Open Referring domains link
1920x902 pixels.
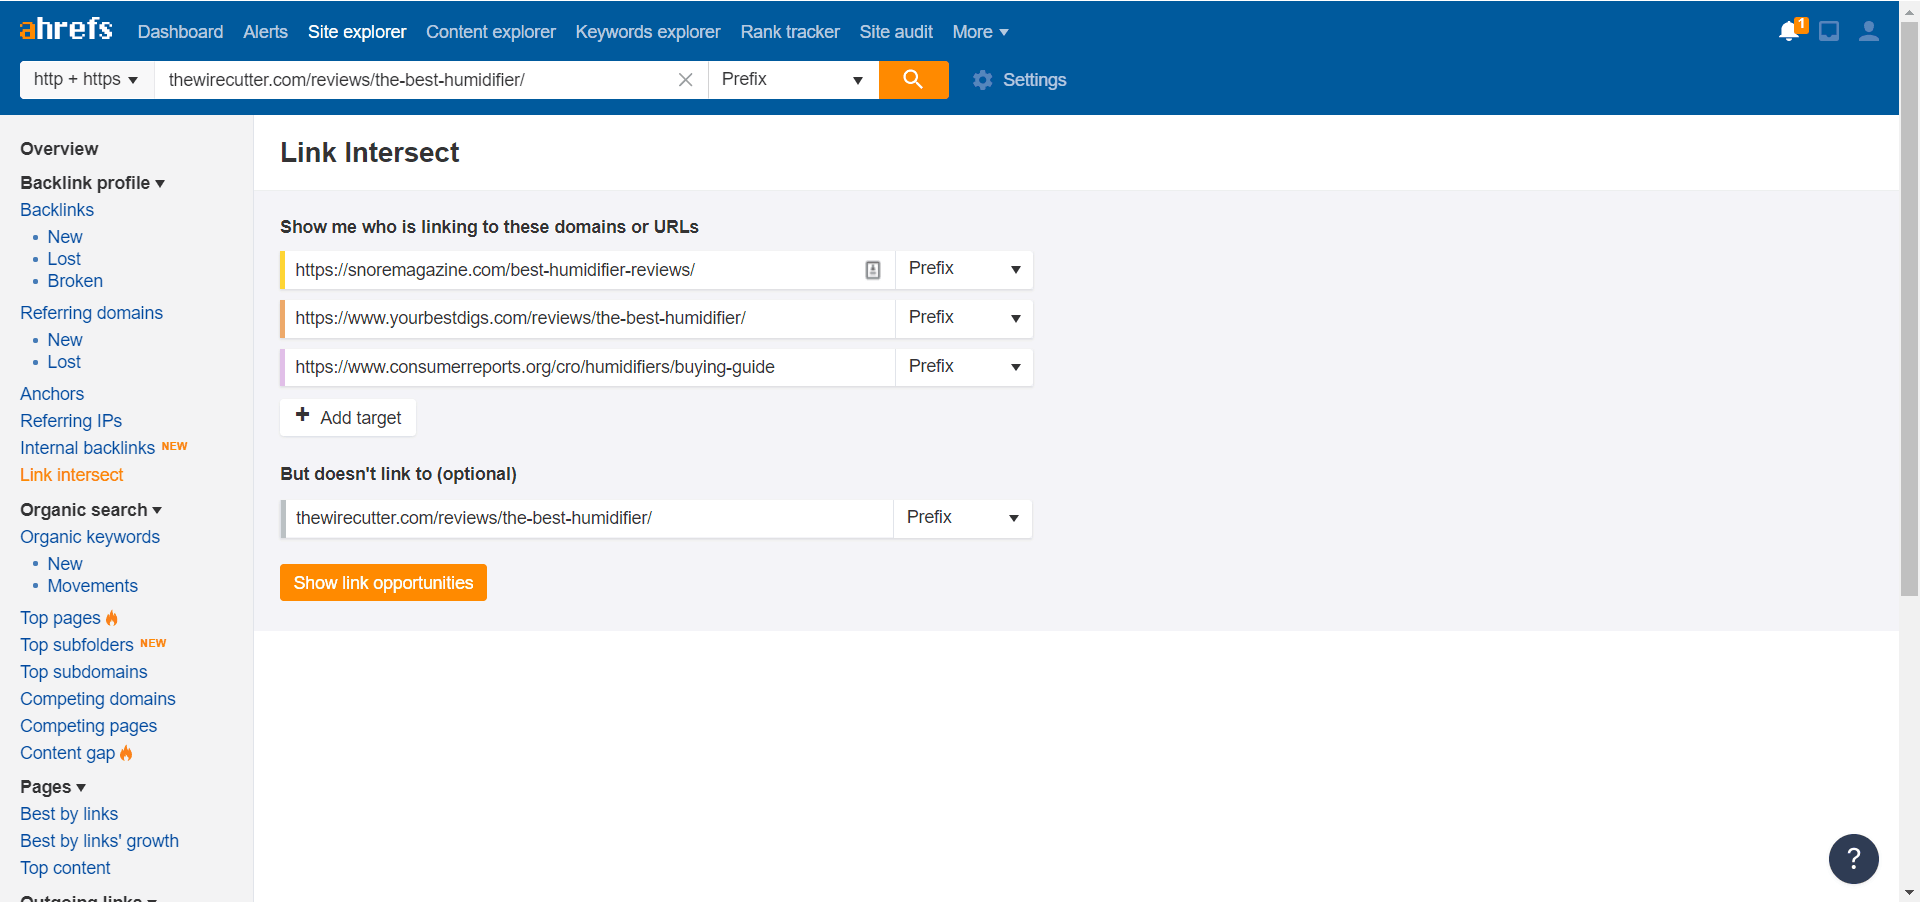pos(91,313)
